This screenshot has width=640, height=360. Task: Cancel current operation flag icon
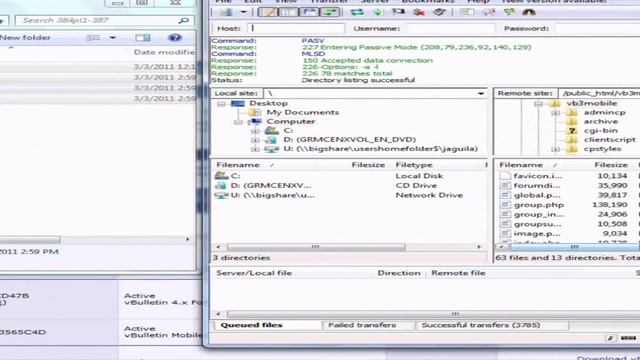398,12
